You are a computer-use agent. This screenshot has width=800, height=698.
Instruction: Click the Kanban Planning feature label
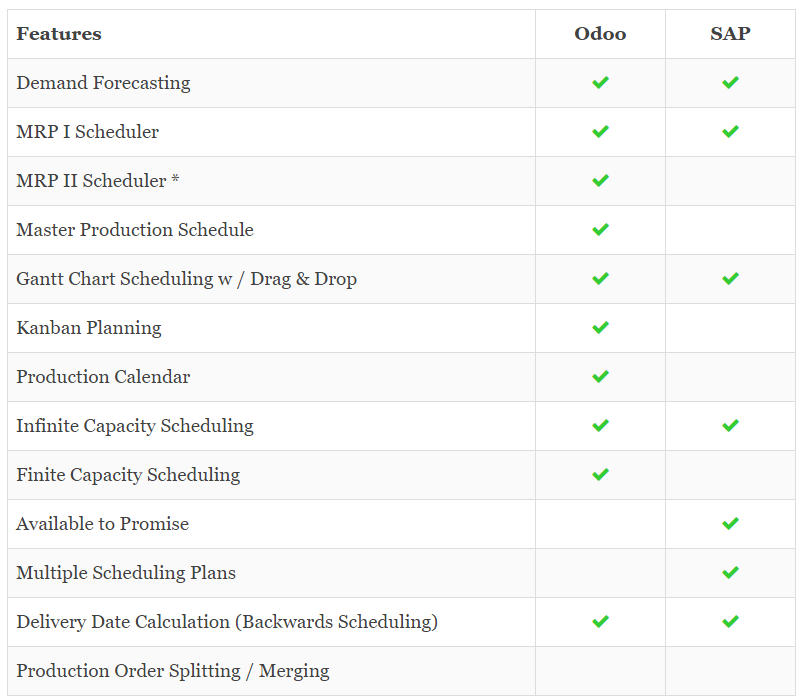(x=89, y=328)
